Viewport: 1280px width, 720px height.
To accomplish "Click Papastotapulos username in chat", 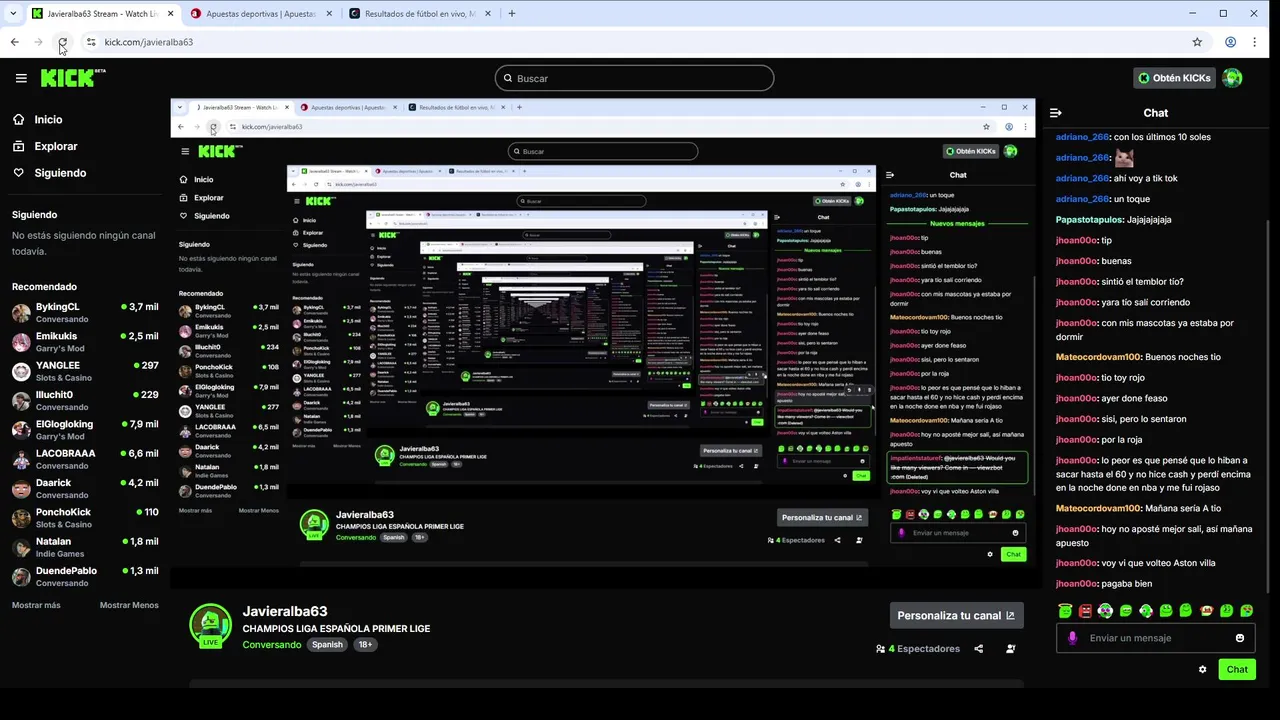I will click(x=1088, y=219).
